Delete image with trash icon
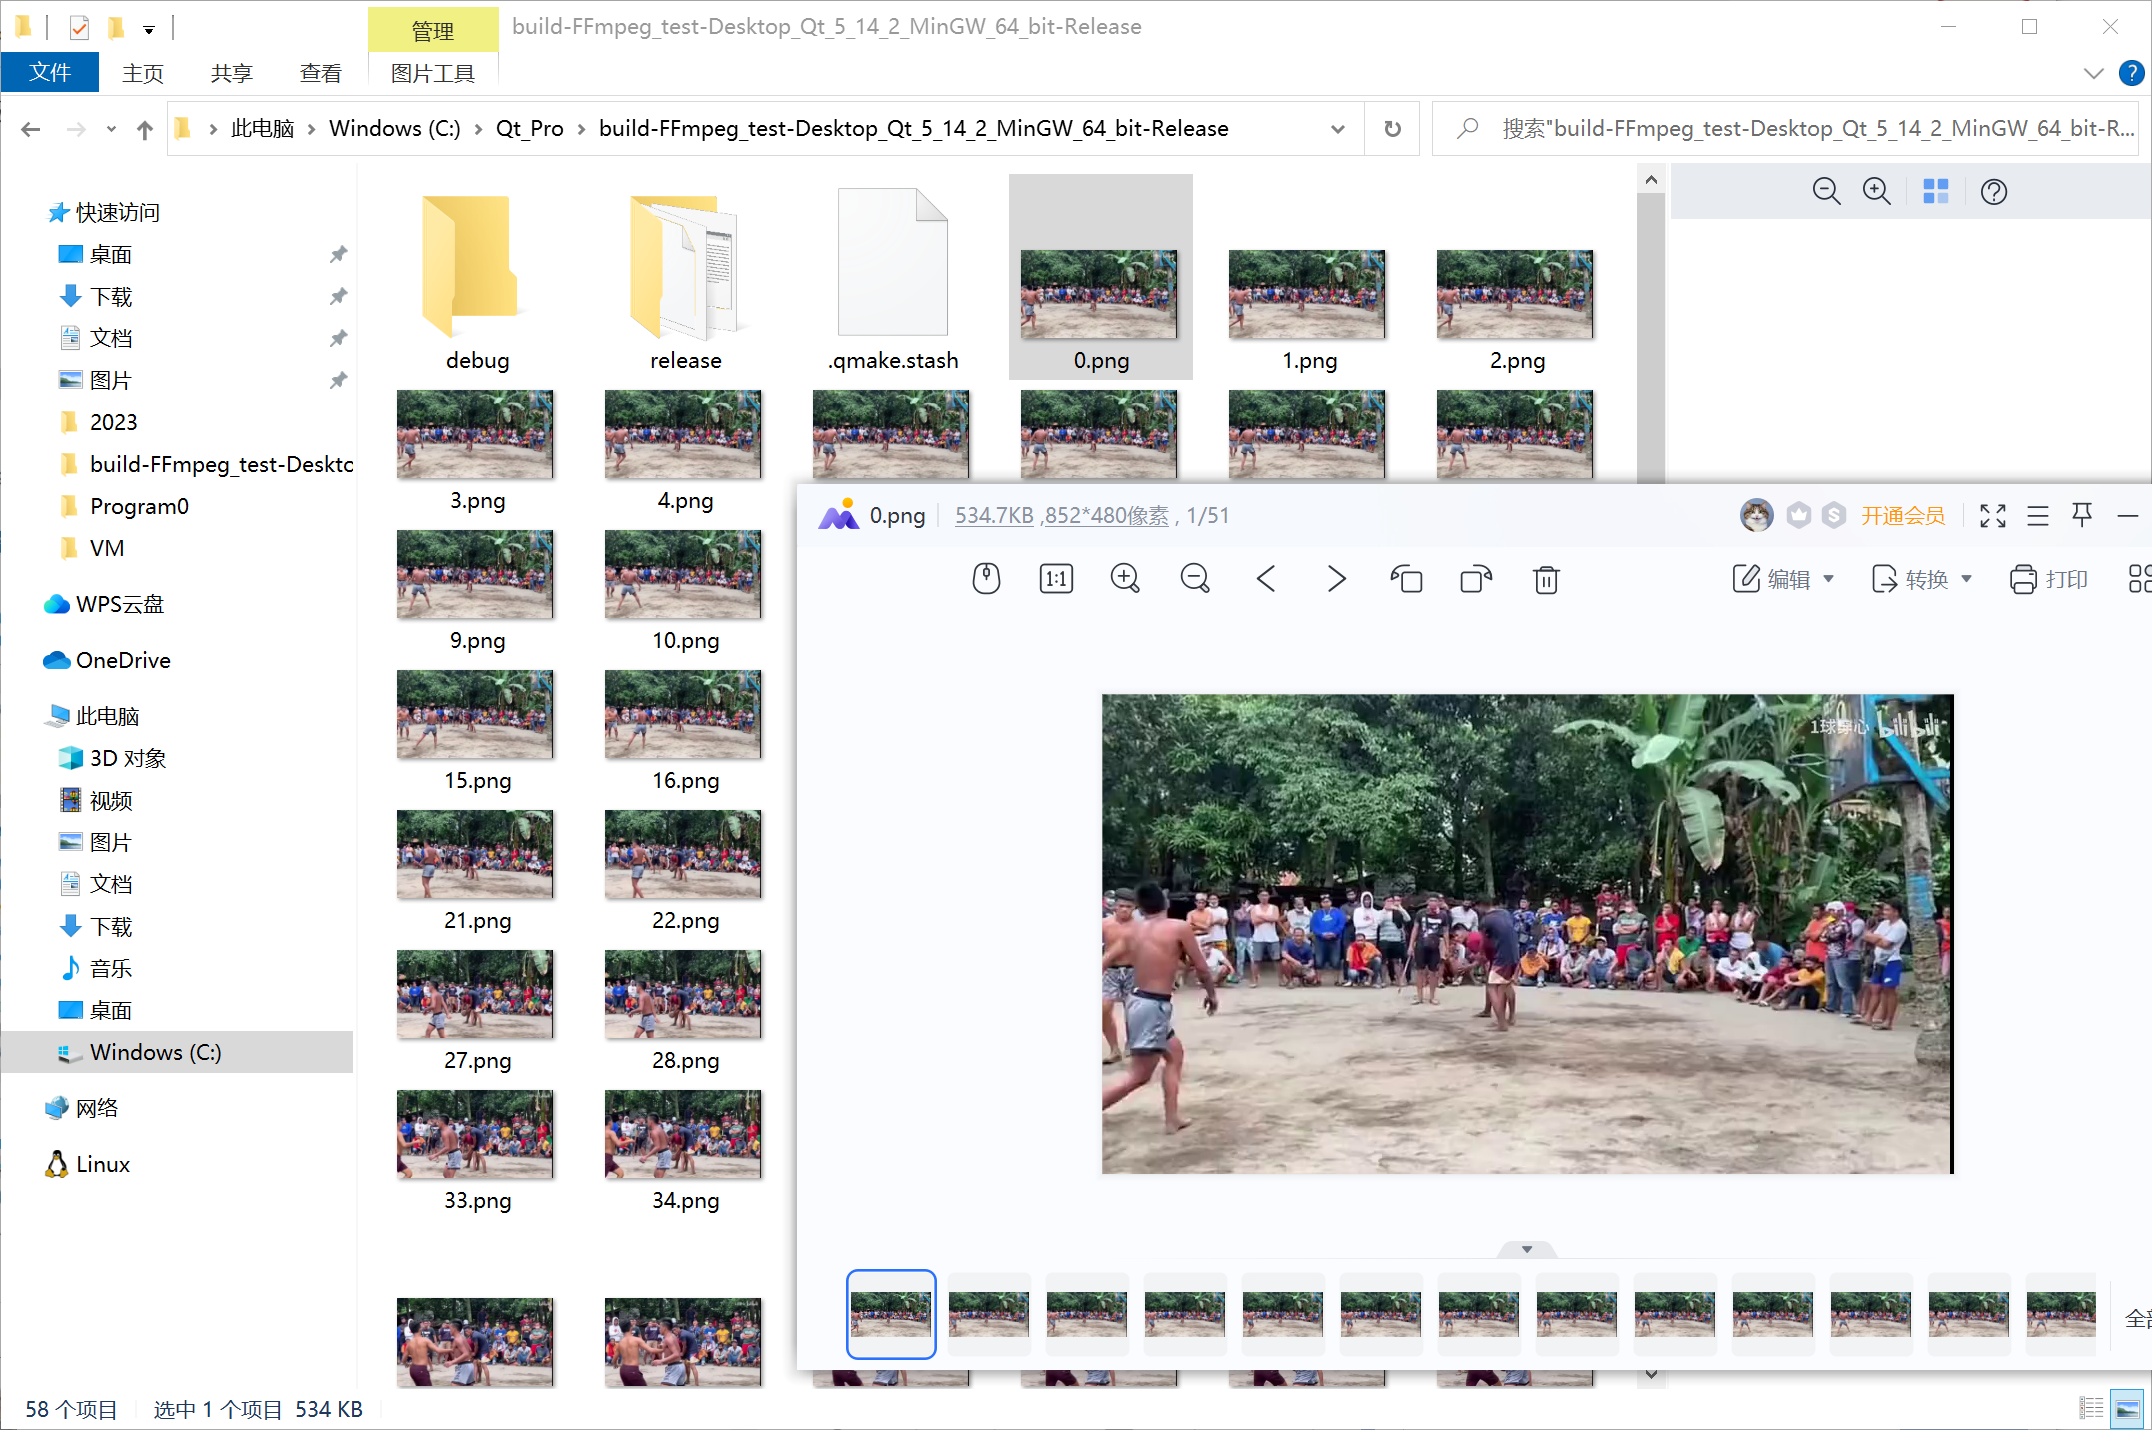Screen dimensions: 2152x1430 point(1546,579)
